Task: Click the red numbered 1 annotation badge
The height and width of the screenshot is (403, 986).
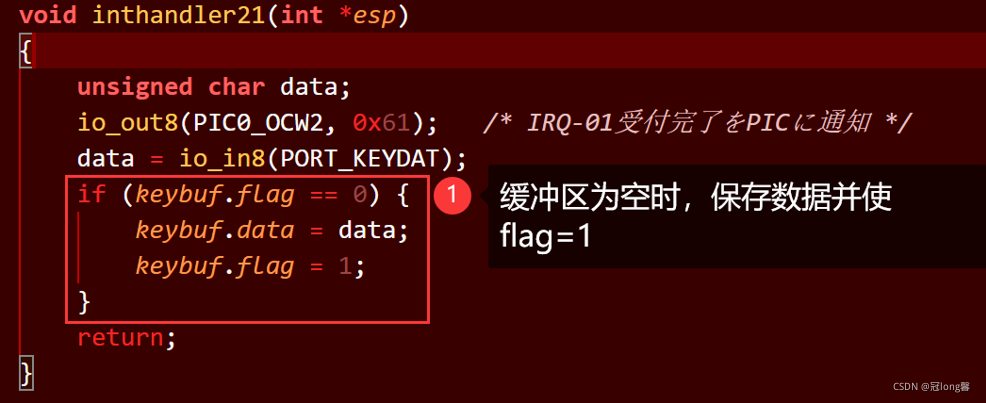Action: 453,197
